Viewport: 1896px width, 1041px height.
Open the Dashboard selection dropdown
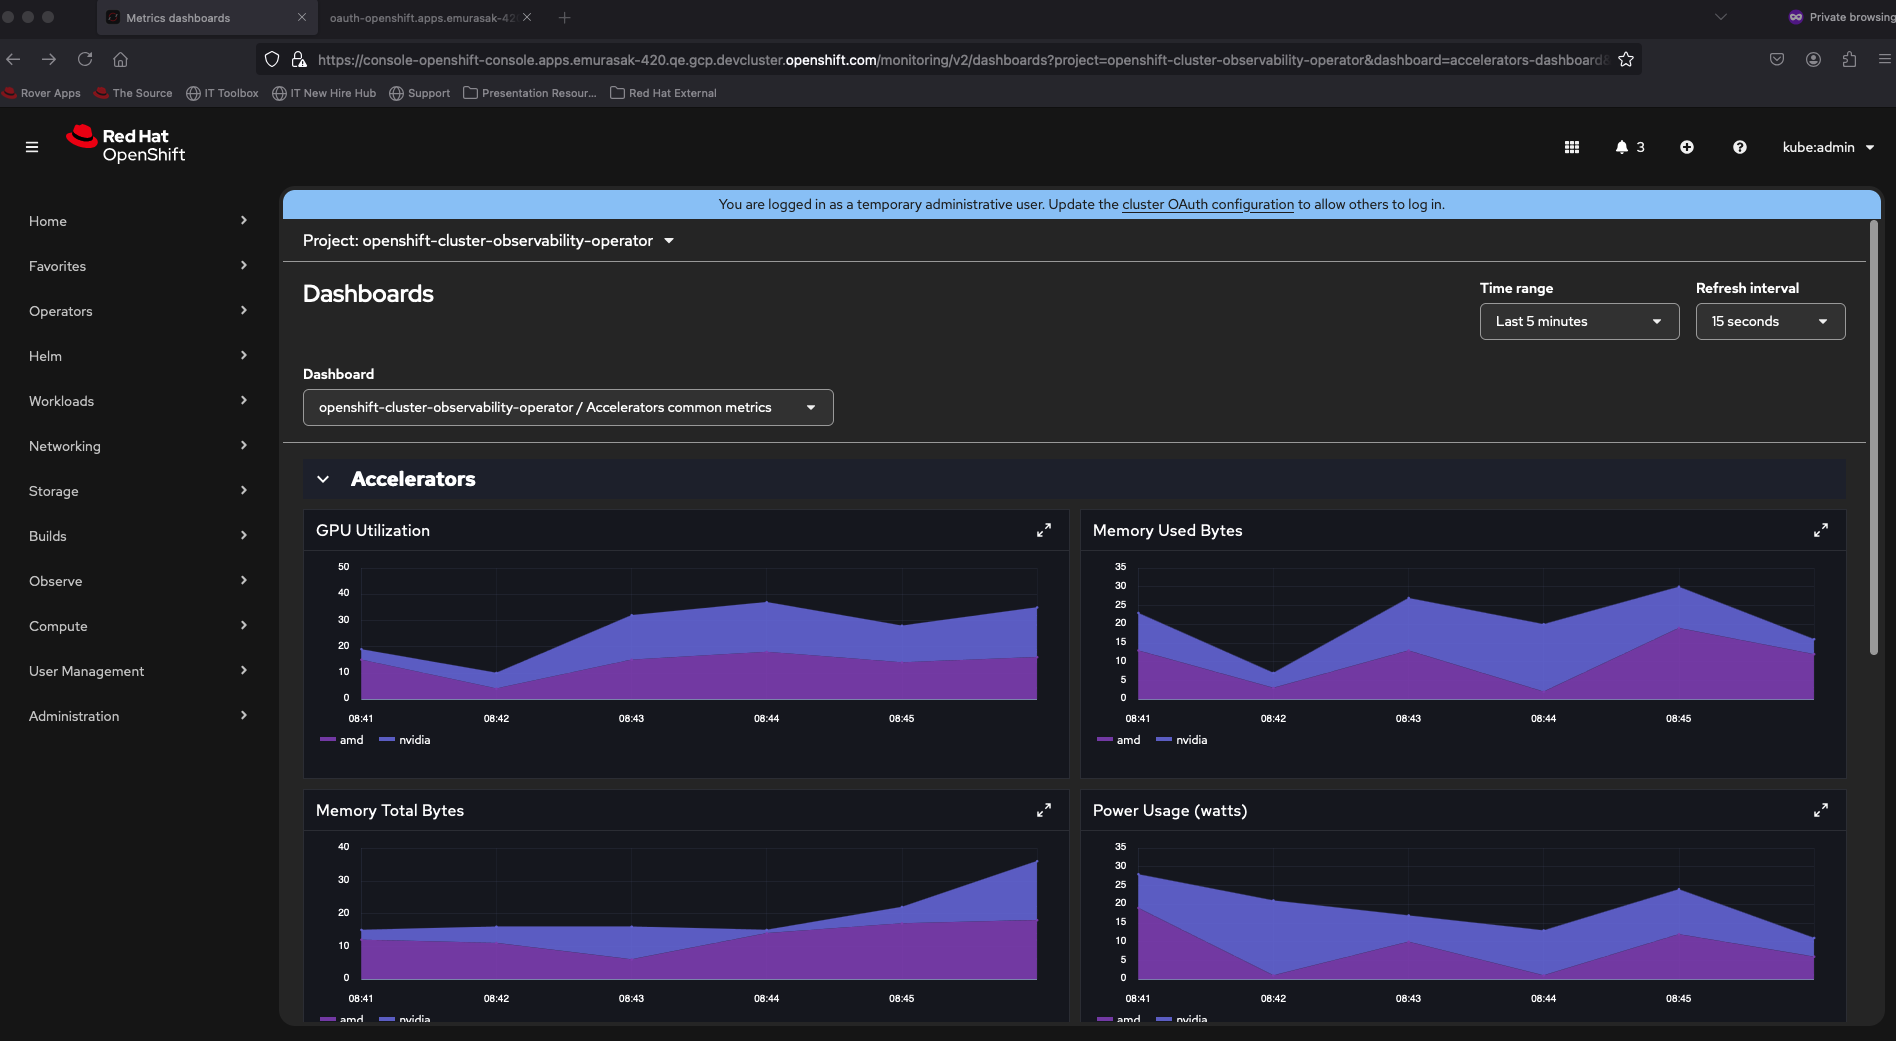567,407
